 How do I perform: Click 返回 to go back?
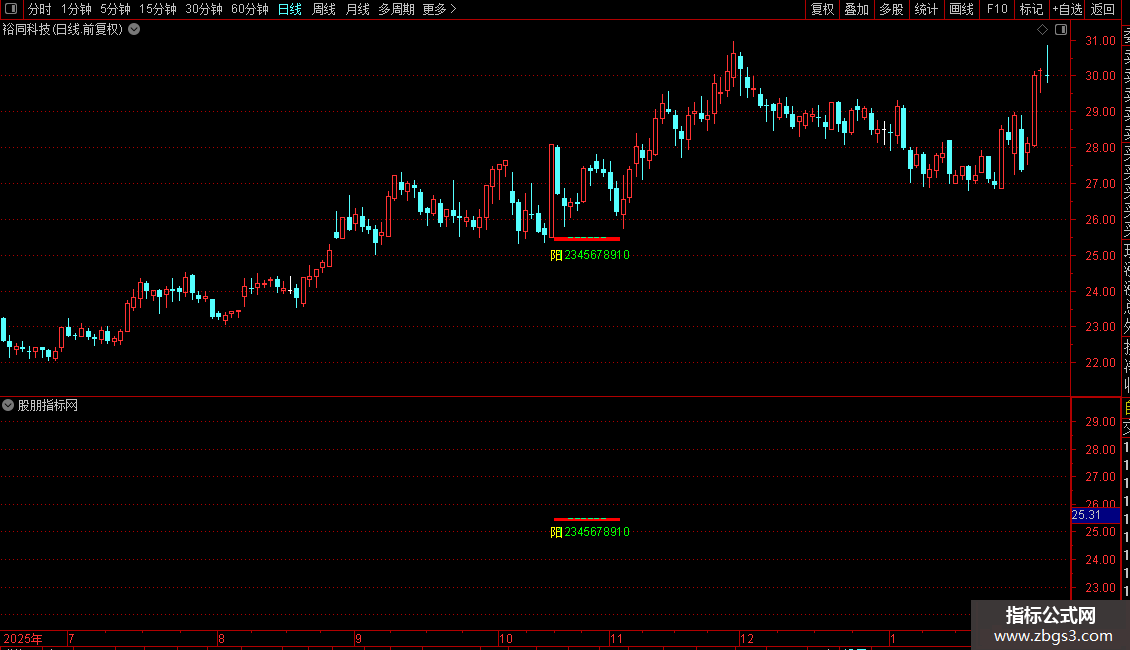(1103, 9)
